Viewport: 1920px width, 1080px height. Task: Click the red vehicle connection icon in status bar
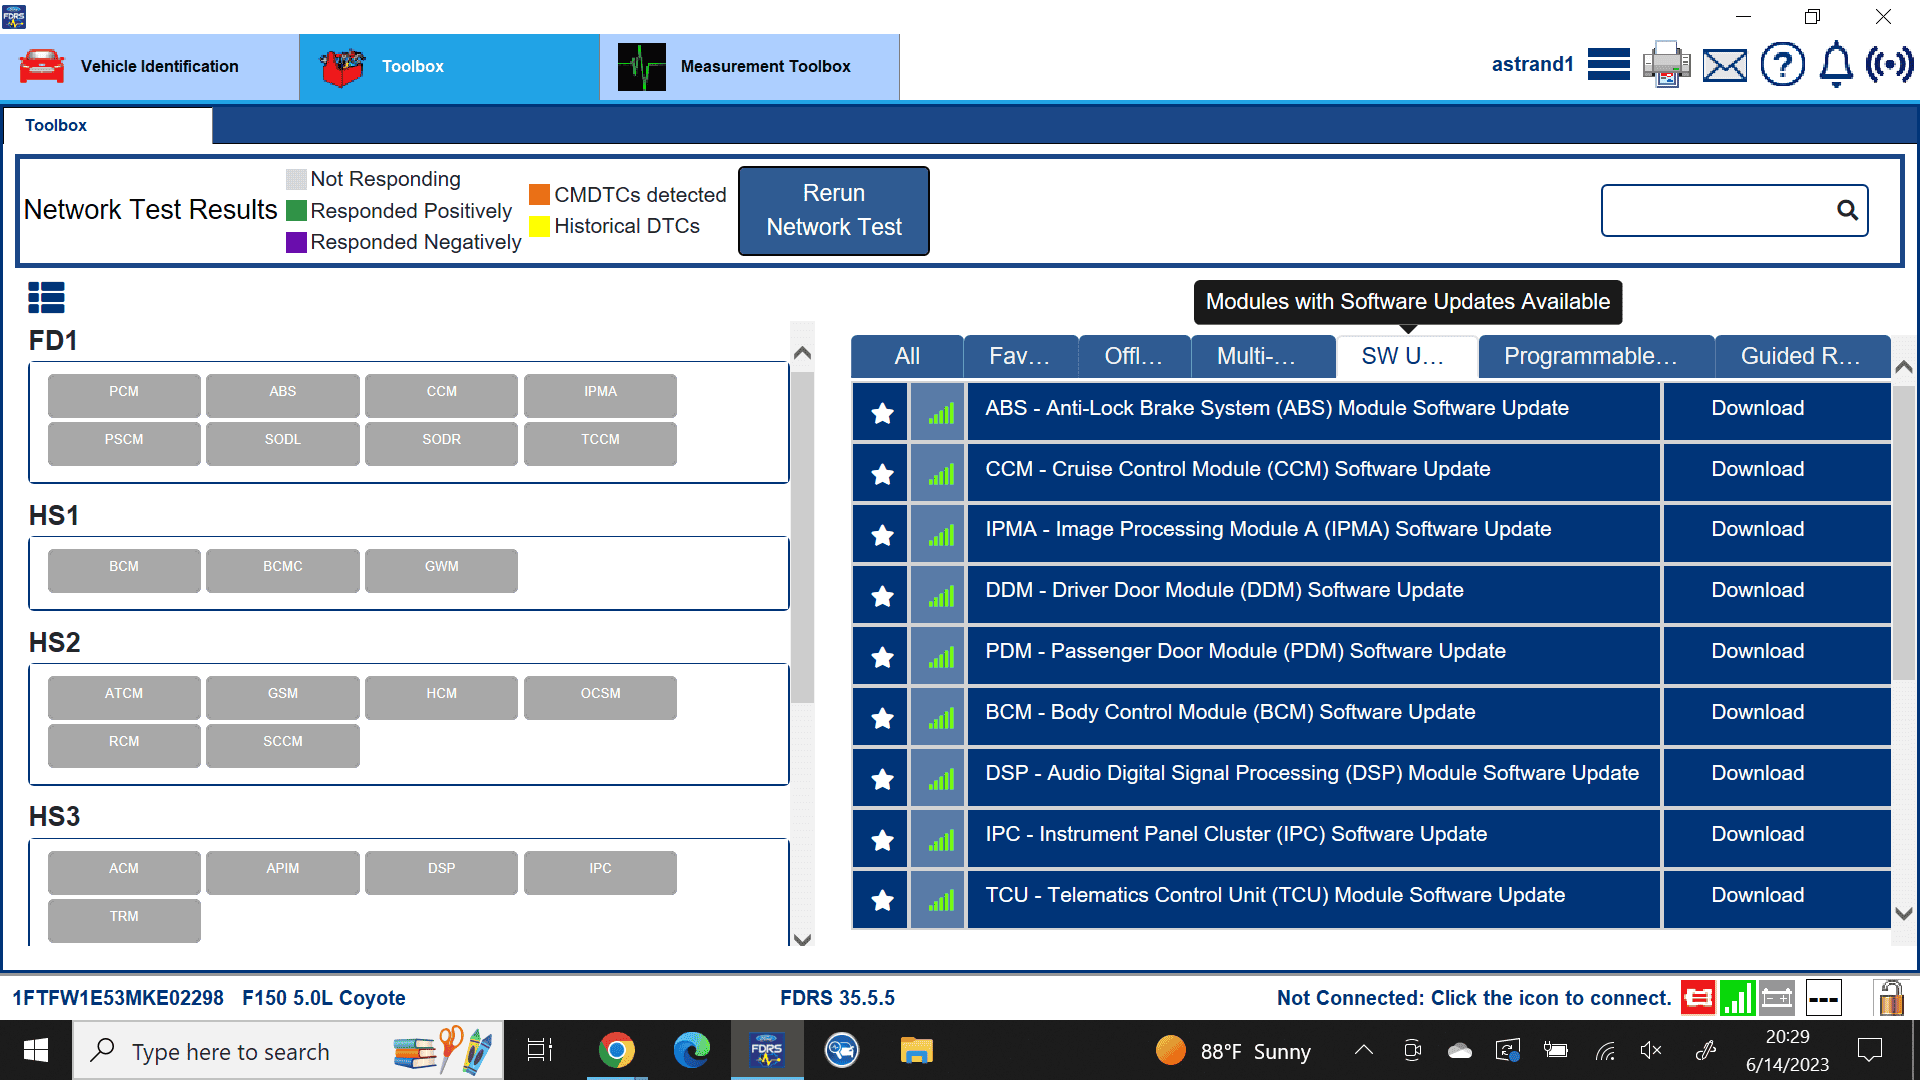[x=1698, y=997]
